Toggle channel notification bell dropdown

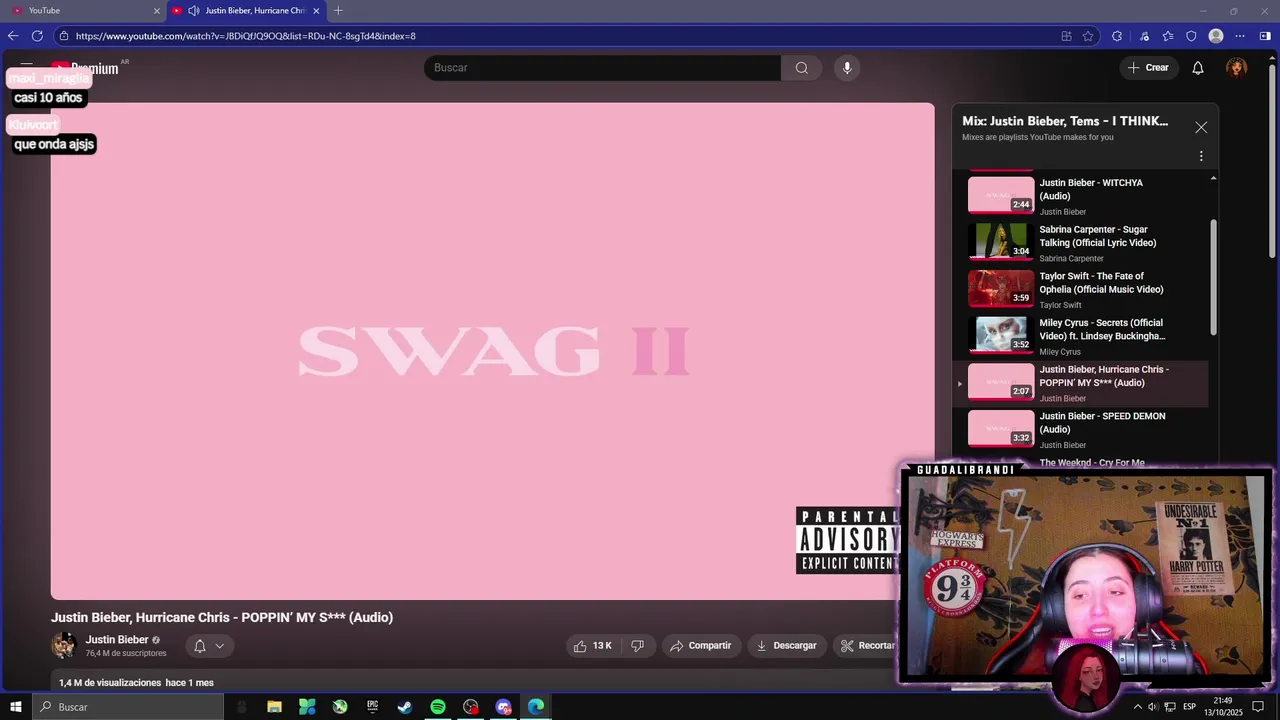[209, 646]
